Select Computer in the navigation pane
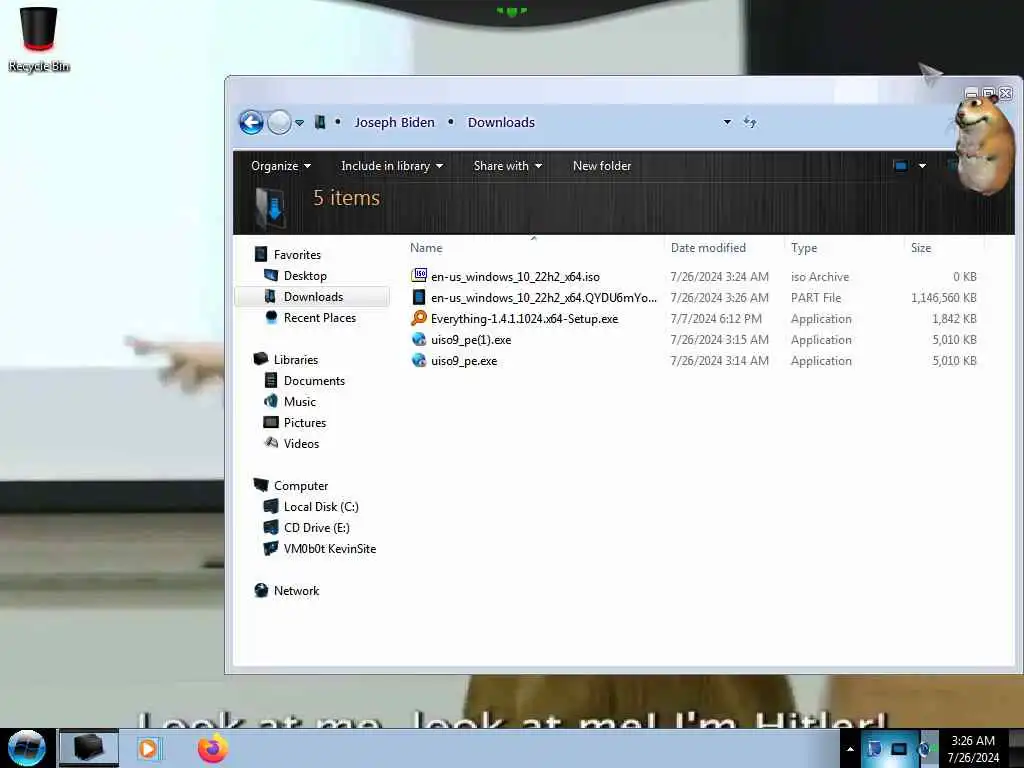Image resolution: width=1024 pixels, height=768 pixels. 300,486
